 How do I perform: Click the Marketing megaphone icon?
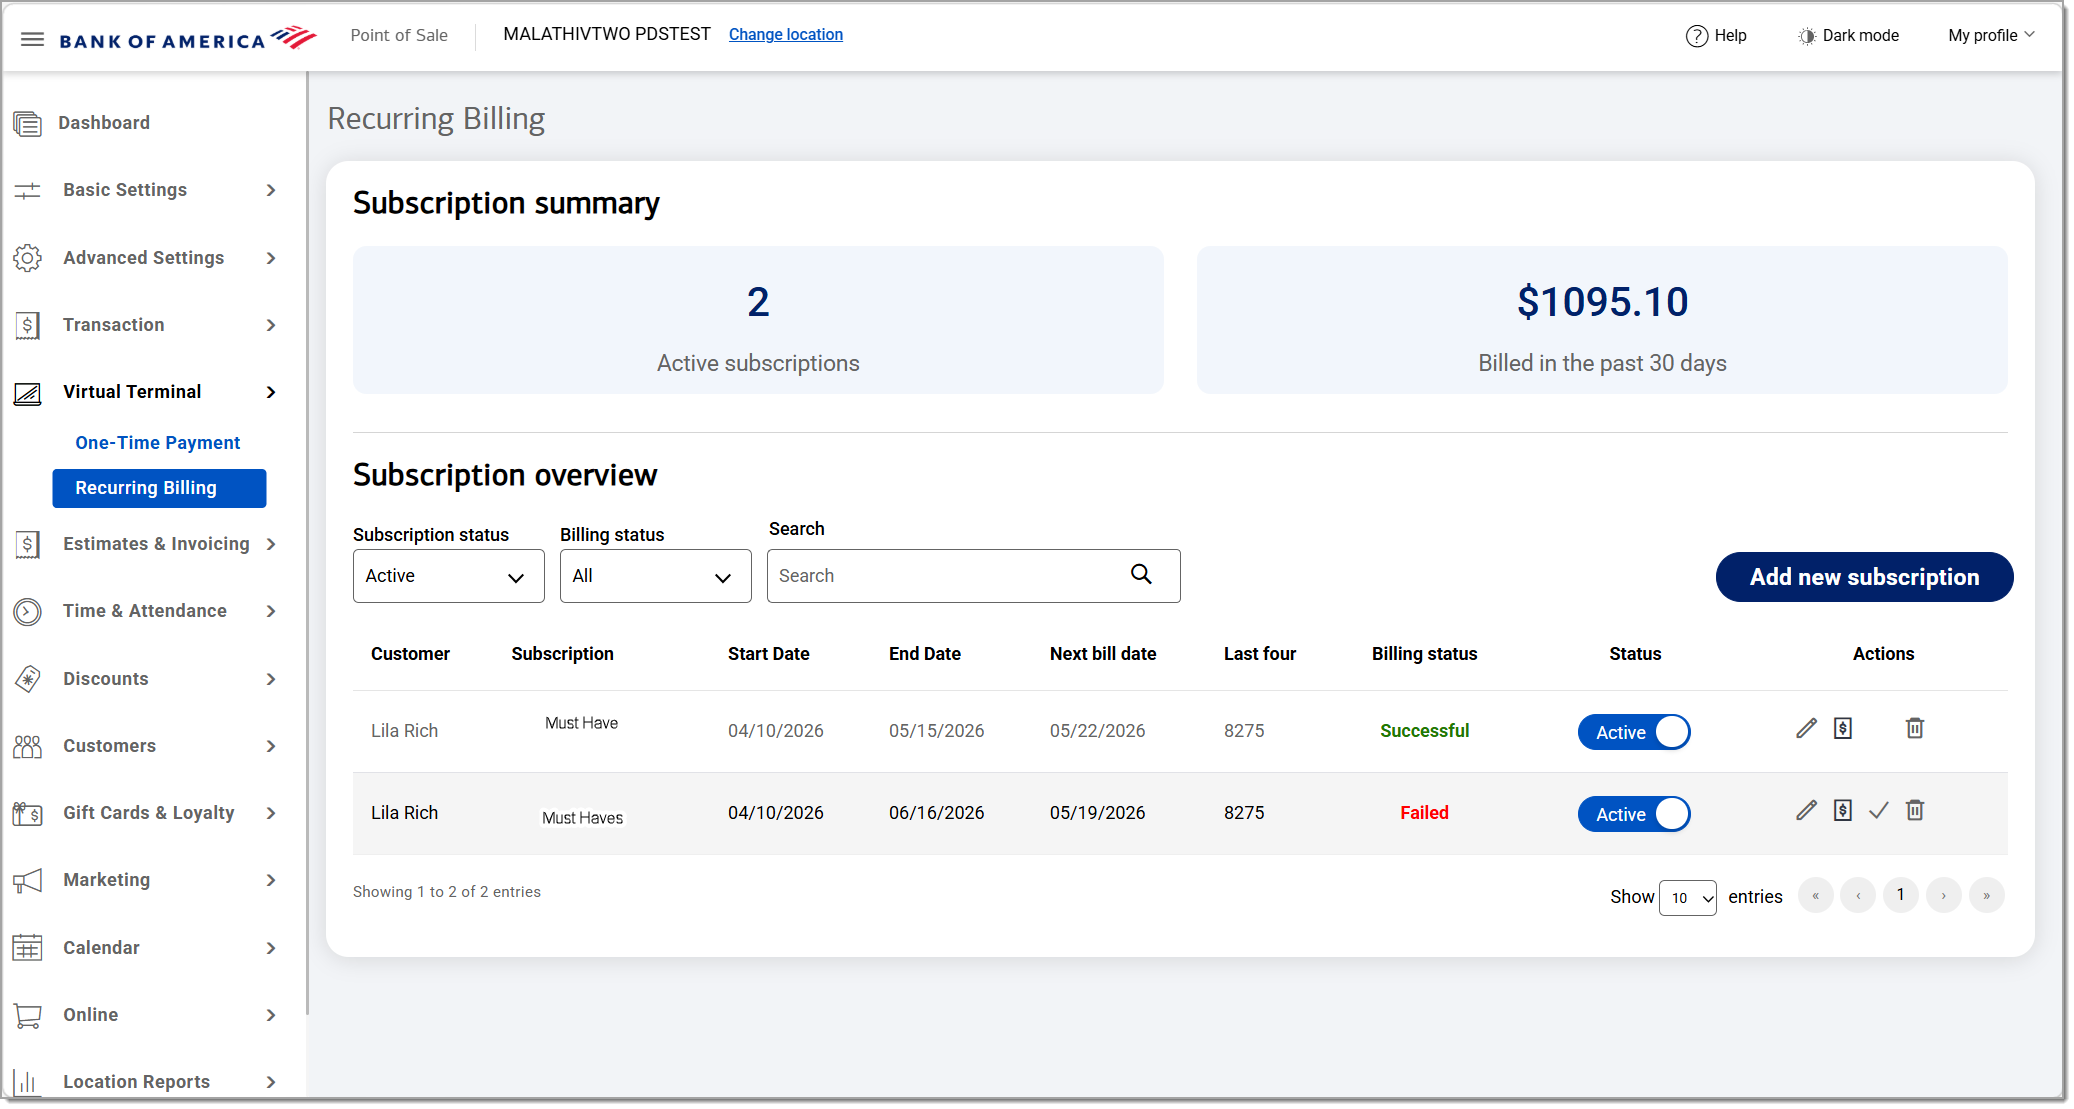click(28, 881)
